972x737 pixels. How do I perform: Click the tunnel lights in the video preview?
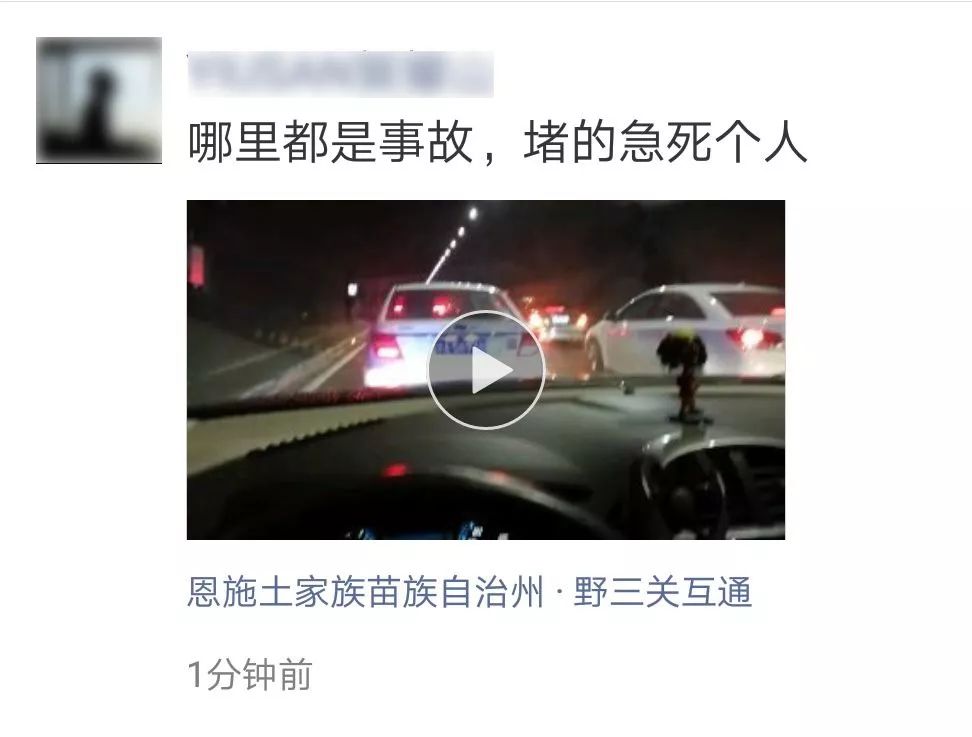pyautogui.click(x=451, y=245)
